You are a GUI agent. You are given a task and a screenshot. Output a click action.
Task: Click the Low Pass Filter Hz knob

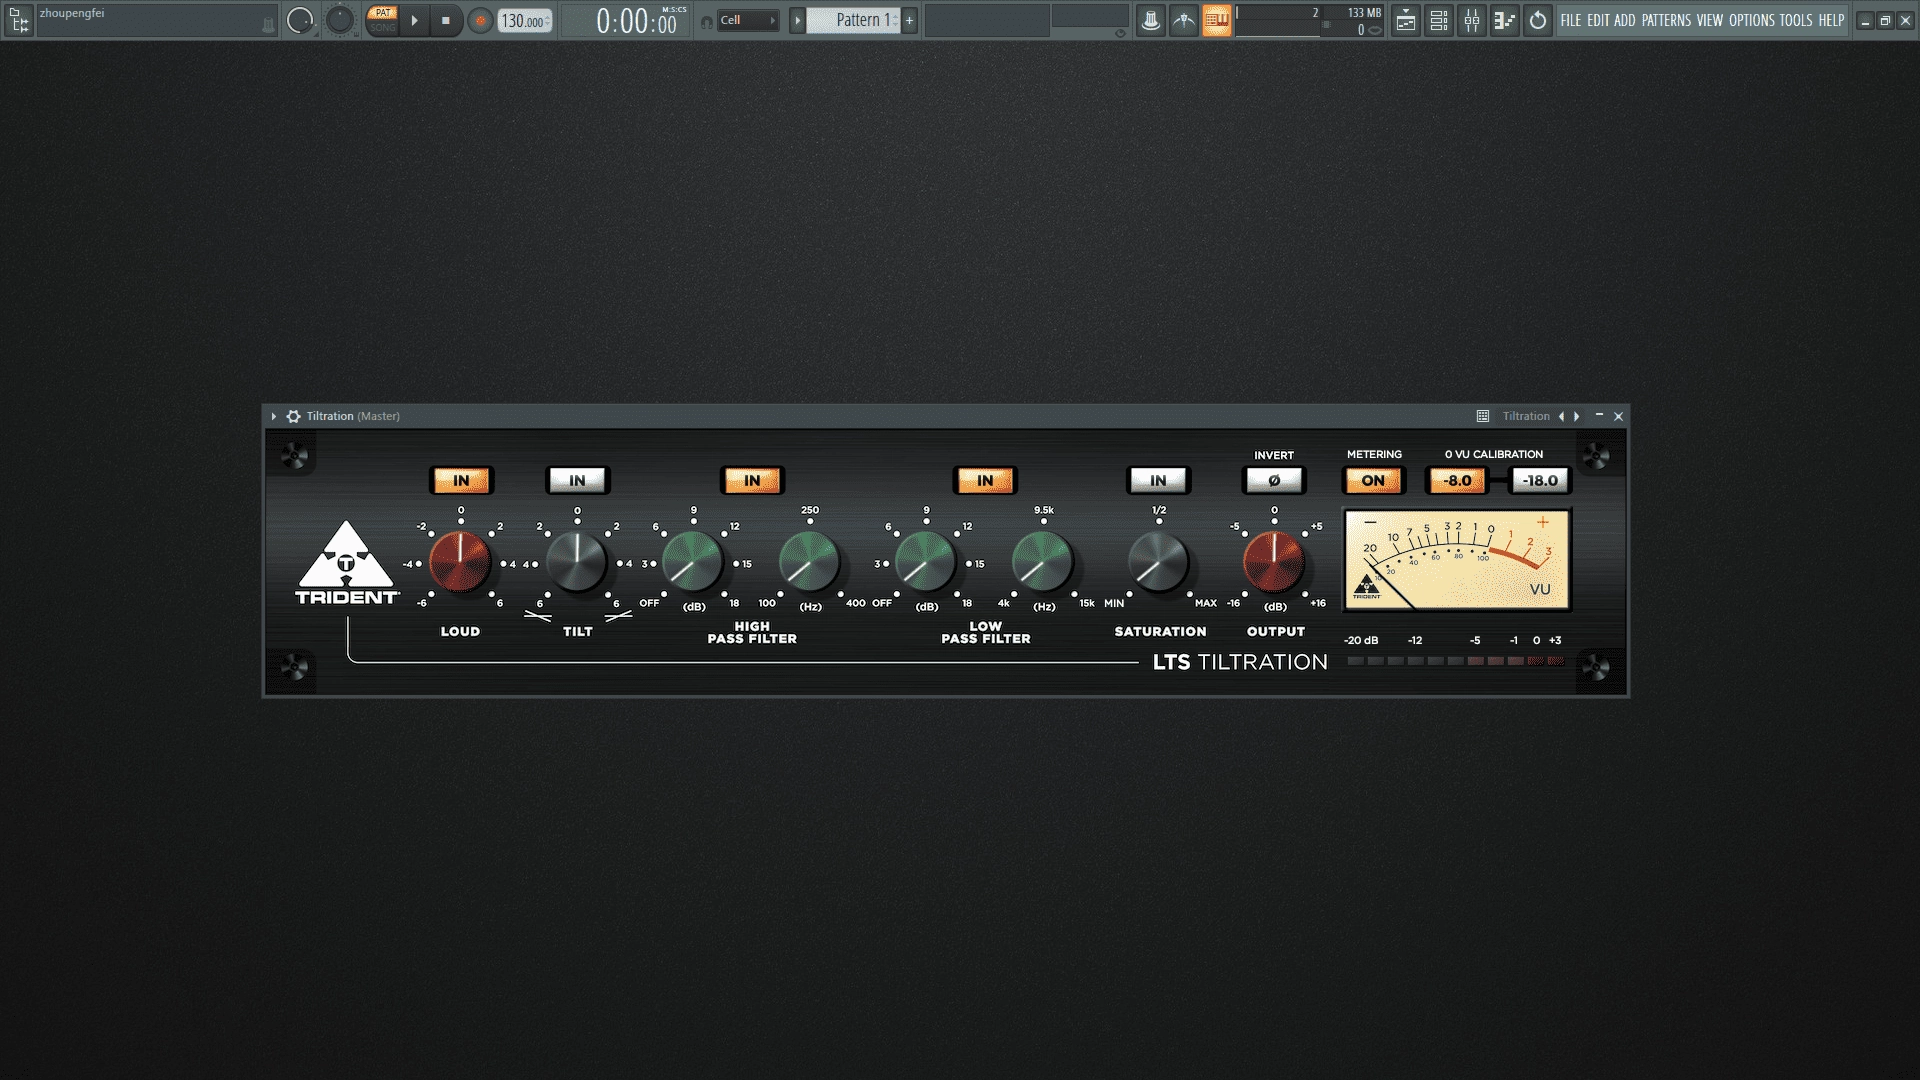tap(1043, 562)
